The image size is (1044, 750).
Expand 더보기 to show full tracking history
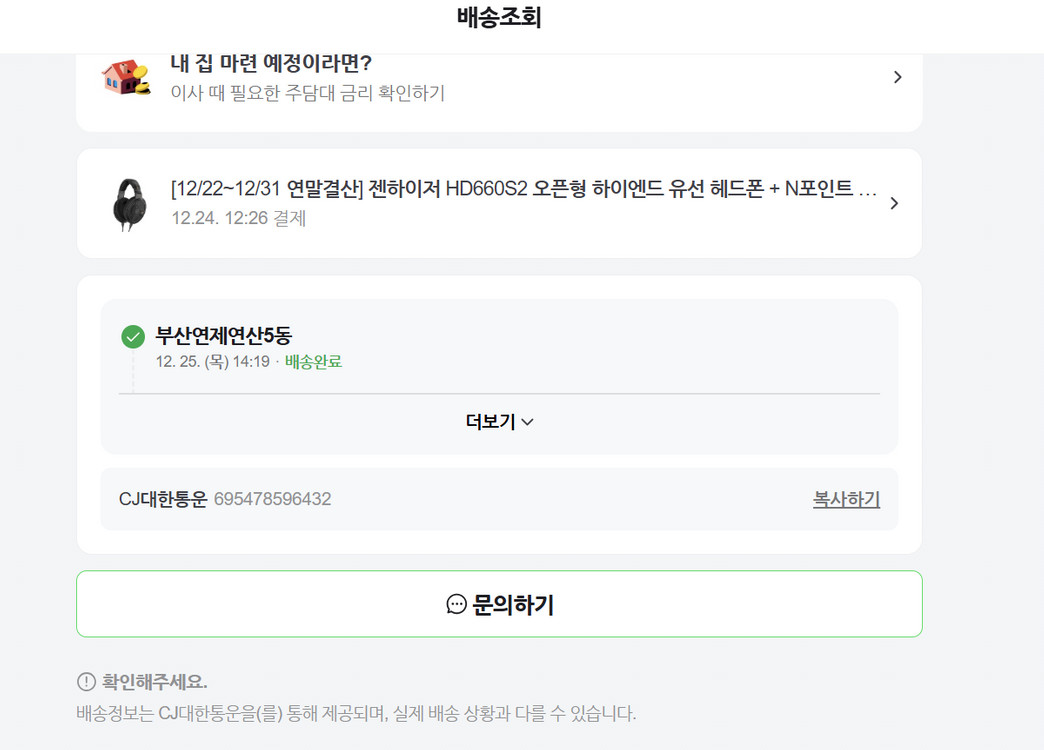500,421
